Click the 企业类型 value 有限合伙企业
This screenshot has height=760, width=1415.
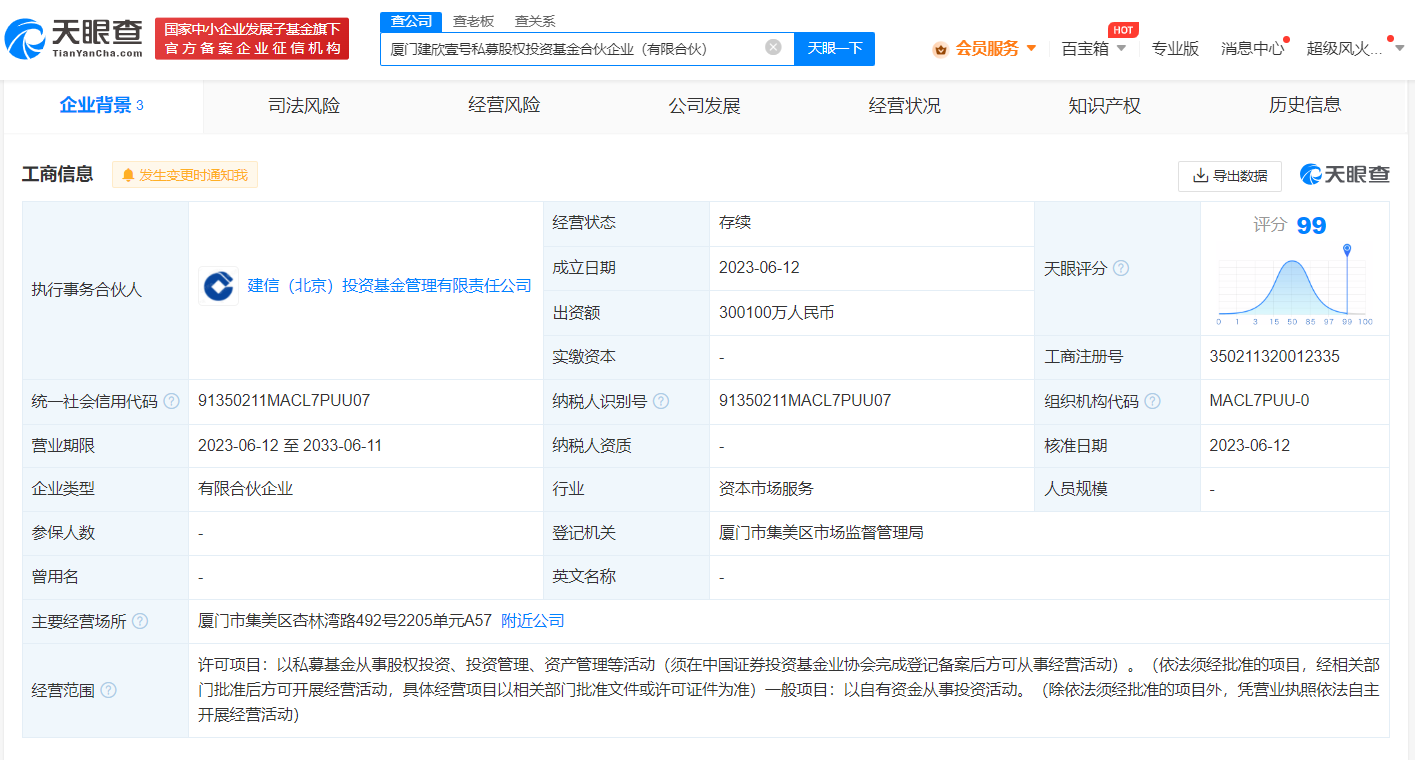click(246, 489)
